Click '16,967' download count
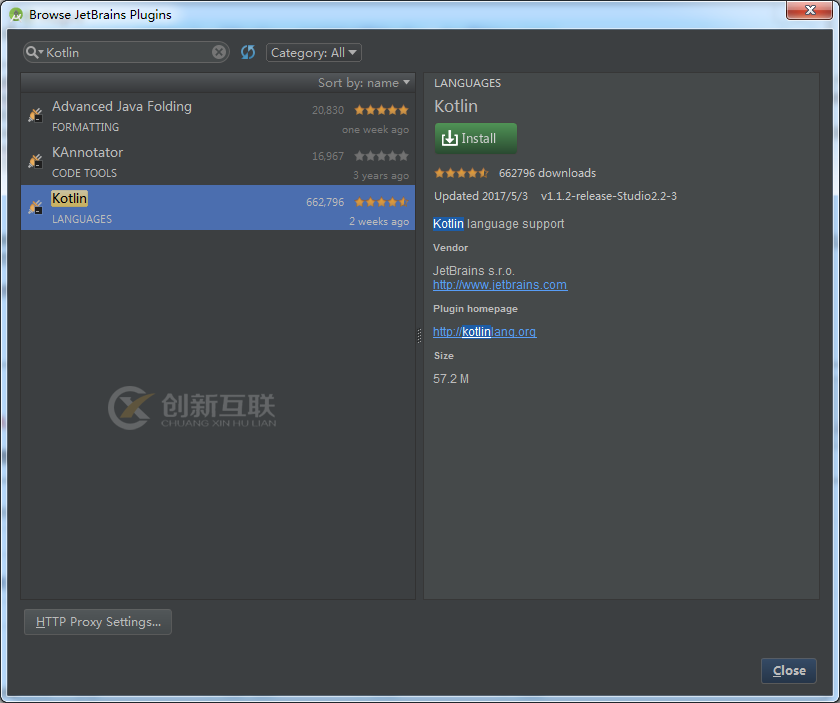Viewport: 840px width, 703px height. [x=328, y=156]
